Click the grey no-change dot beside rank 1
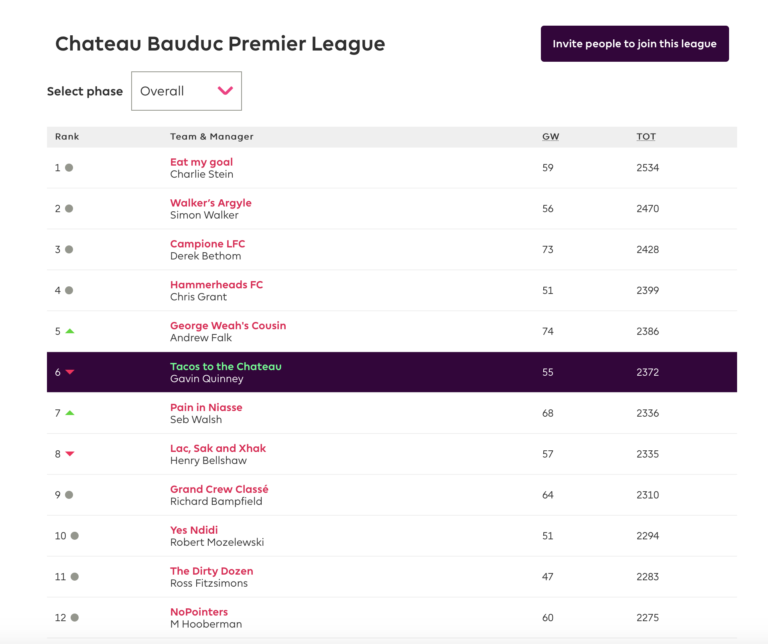Viewport: 768px width, 644px height. tap(69, 168)
